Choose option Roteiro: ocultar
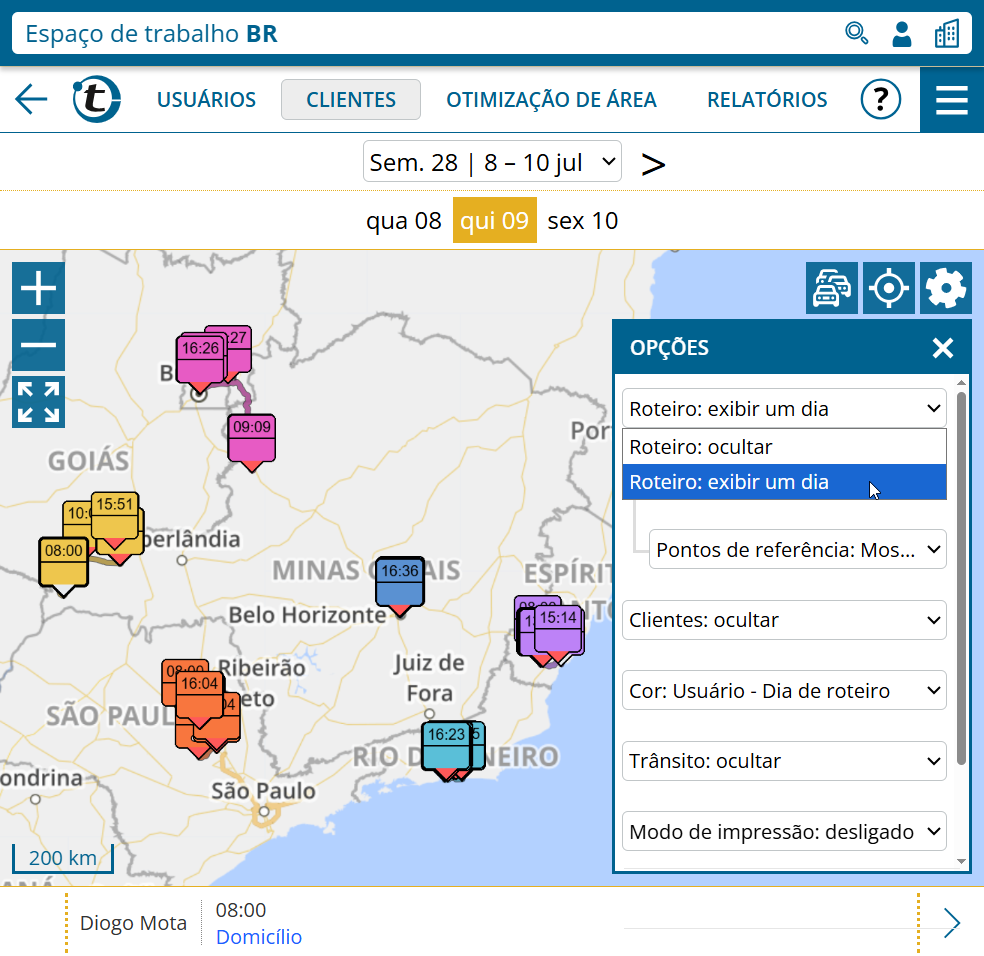This screenshot has height=956, width=984. (784, 447)
